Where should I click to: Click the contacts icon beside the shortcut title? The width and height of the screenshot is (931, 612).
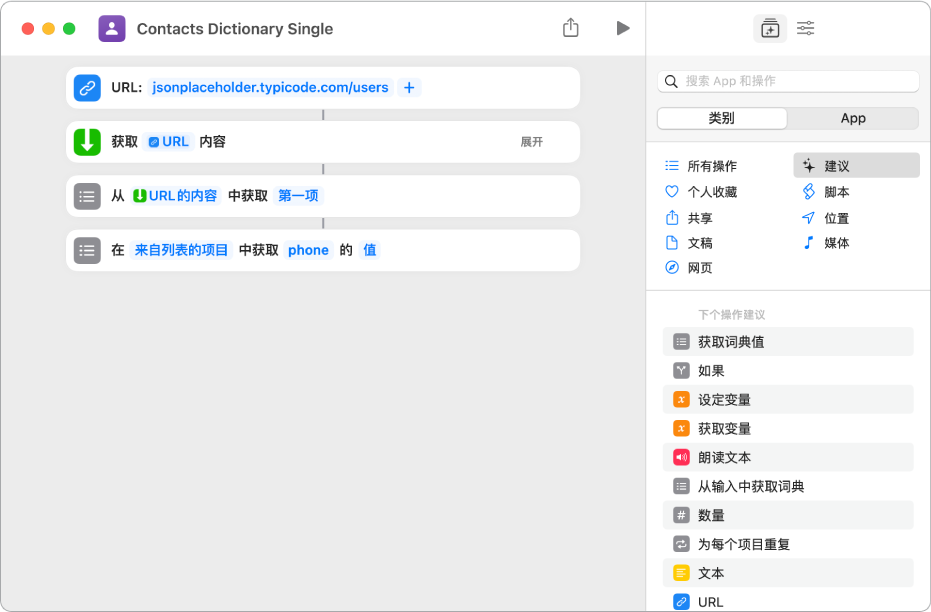pyautogui.click(x=111, y=28)
